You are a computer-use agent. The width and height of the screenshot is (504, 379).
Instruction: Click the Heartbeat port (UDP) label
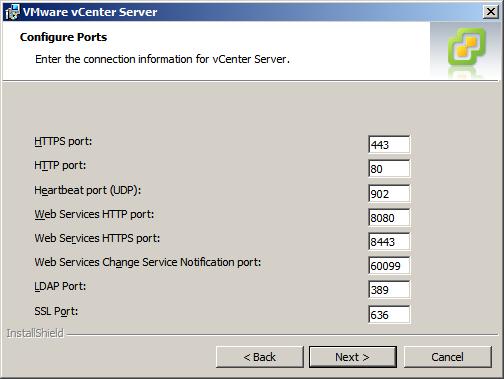click(88, 190)
